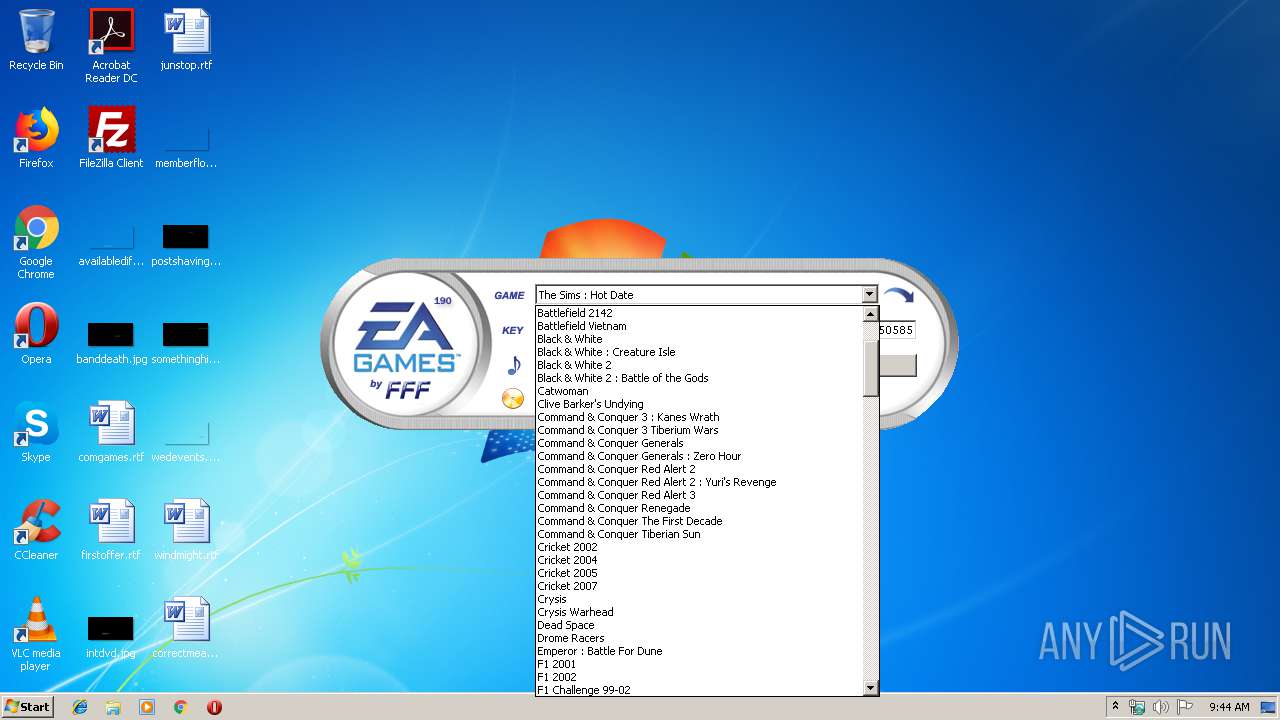
Task: Click the game list scrollbar thumb
Action: click(x=870, y=368)
